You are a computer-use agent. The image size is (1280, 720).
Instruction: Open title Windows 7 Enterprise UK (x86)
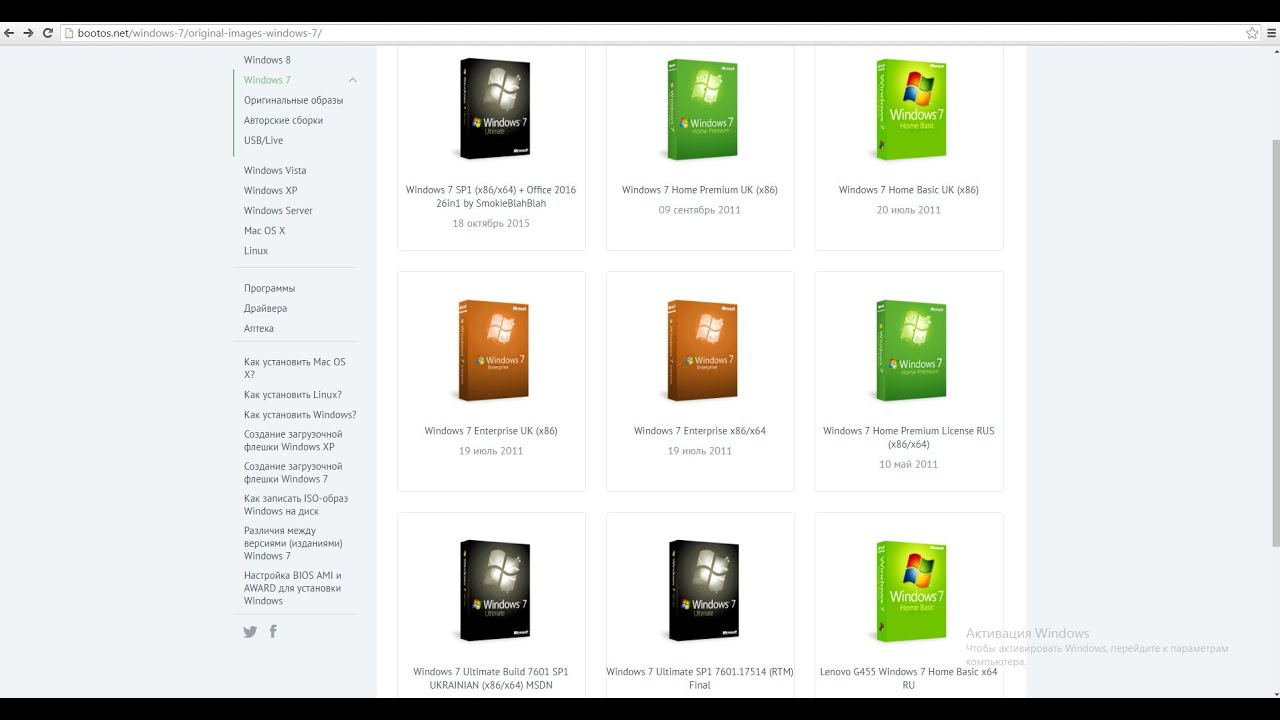pyautogui.click(x=491, y=431)
